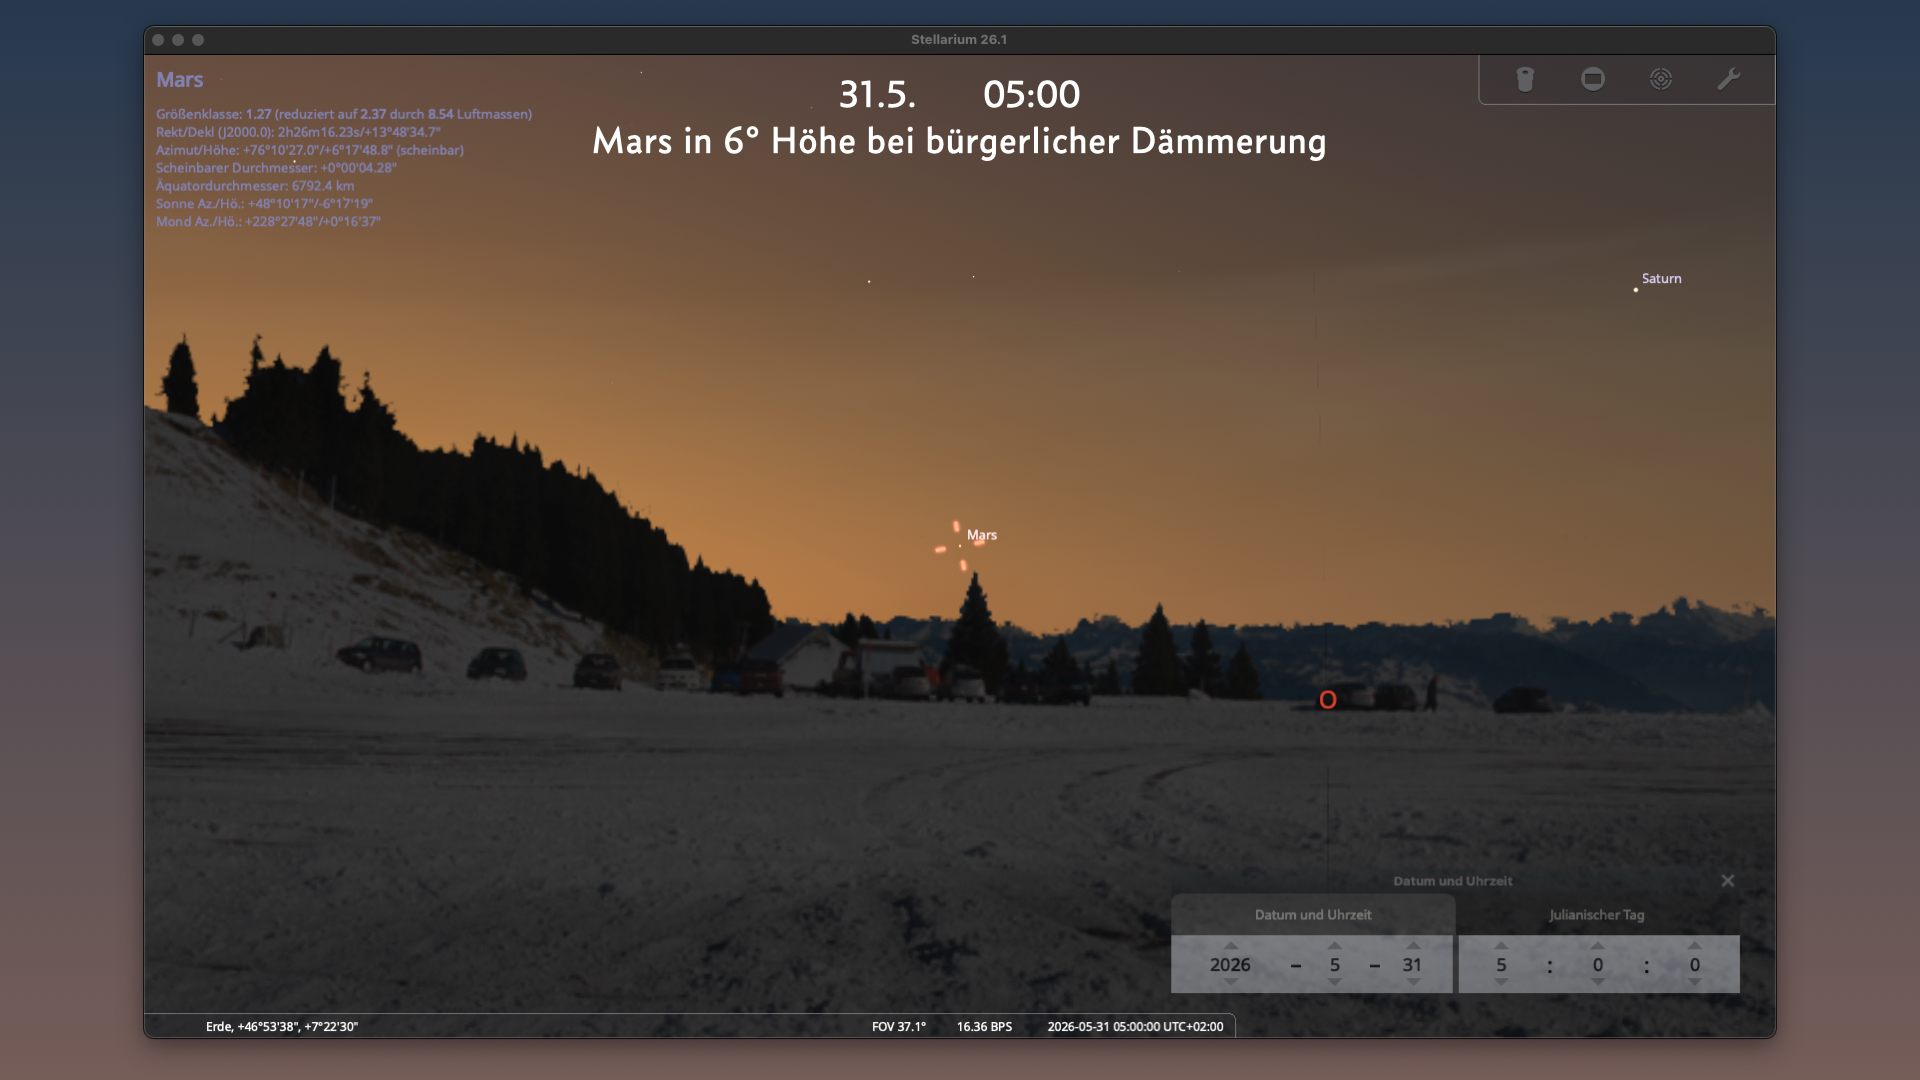
Task: Increase the year 2026 with up arrow
Action: point(1231,945)
